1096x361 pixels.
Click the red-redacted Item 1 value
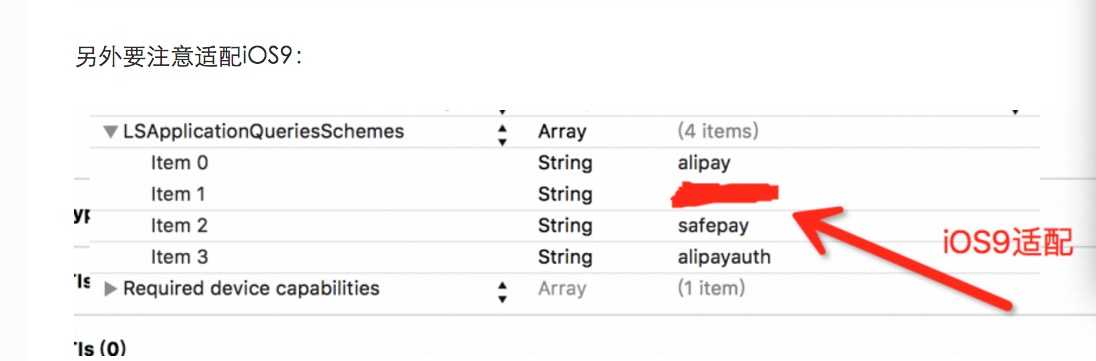click(724, 194)
